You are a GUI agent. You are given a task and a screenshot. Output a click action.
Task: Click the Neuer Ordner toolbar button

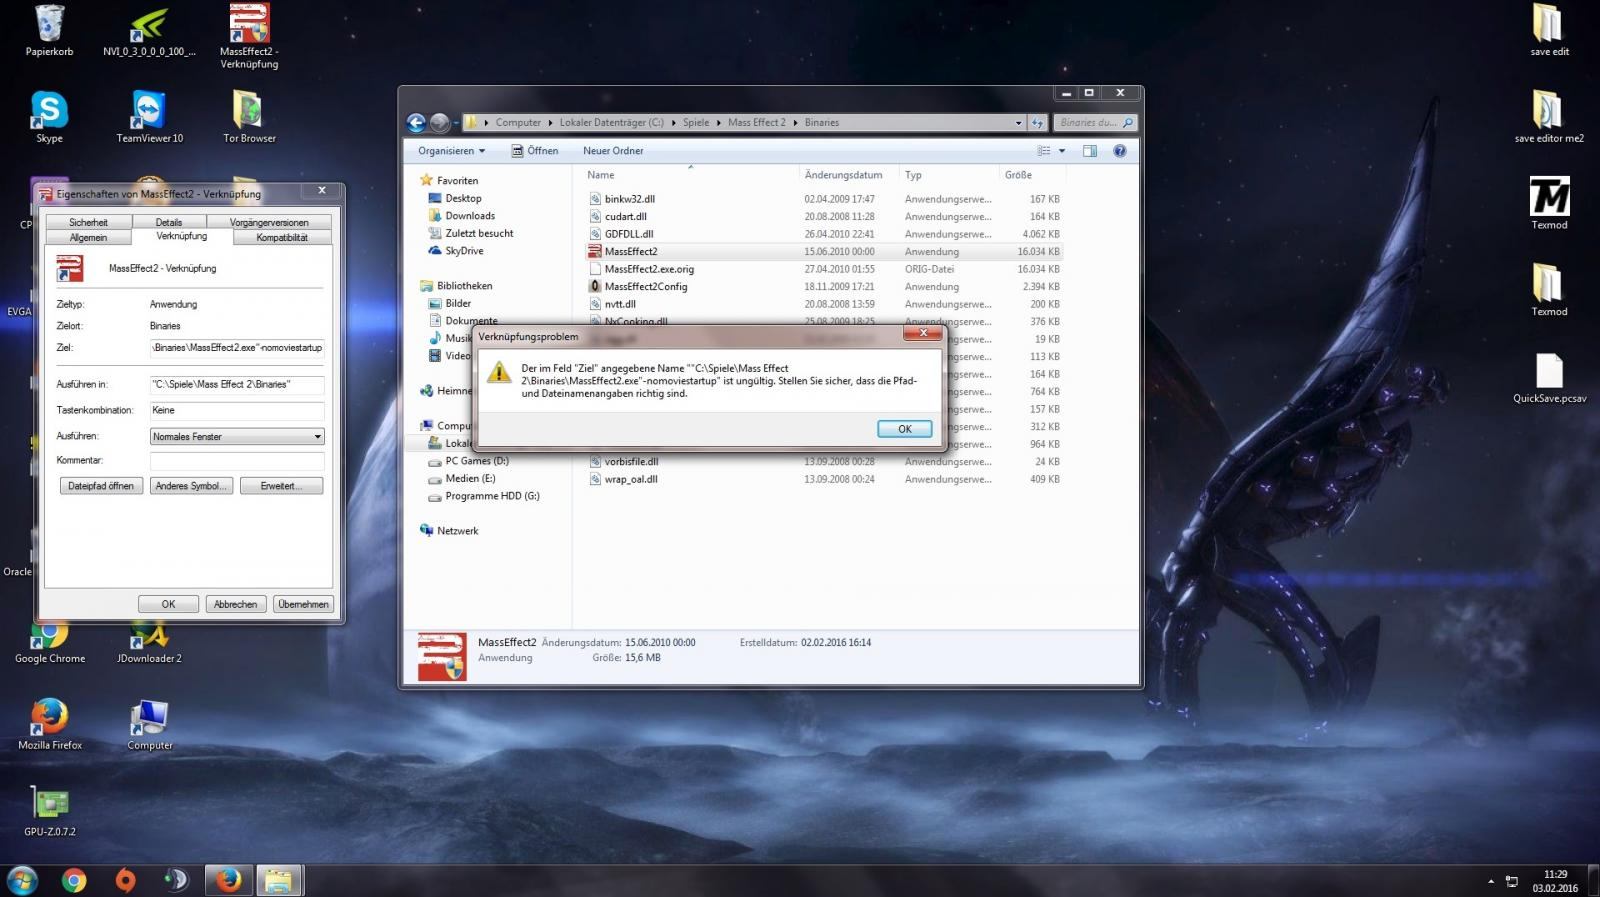(613, 151)
